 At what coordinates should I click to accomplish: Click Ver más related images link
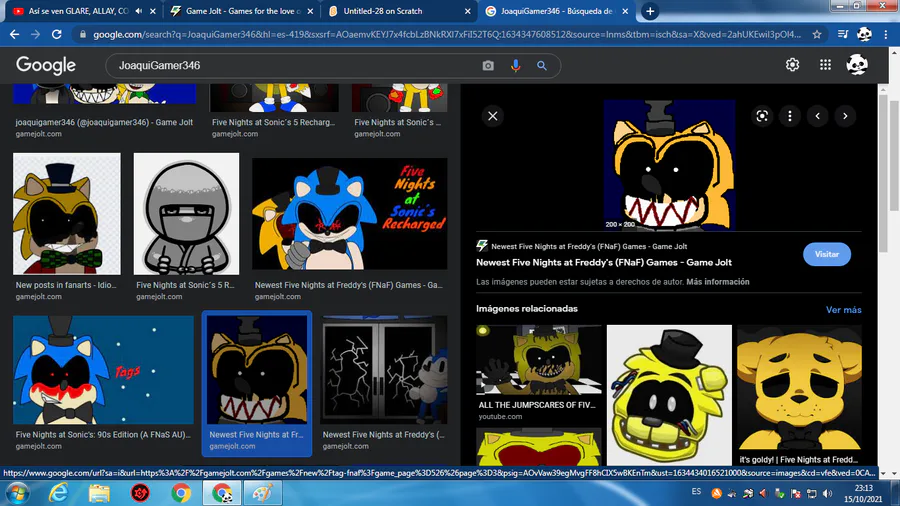(843, 310)
